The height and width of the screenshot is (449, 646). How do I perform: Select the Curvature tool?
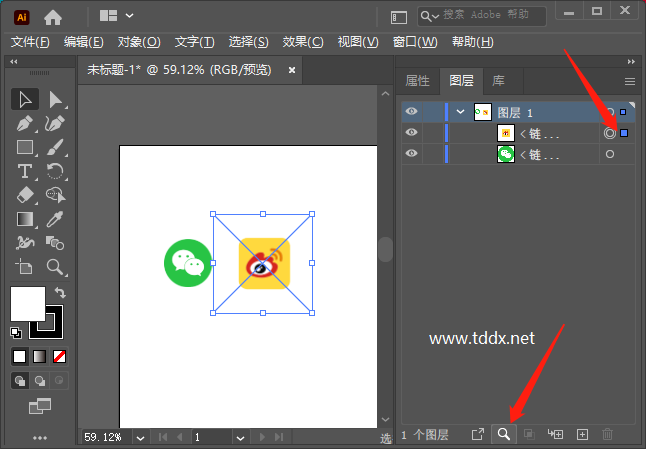coord(55,123)
